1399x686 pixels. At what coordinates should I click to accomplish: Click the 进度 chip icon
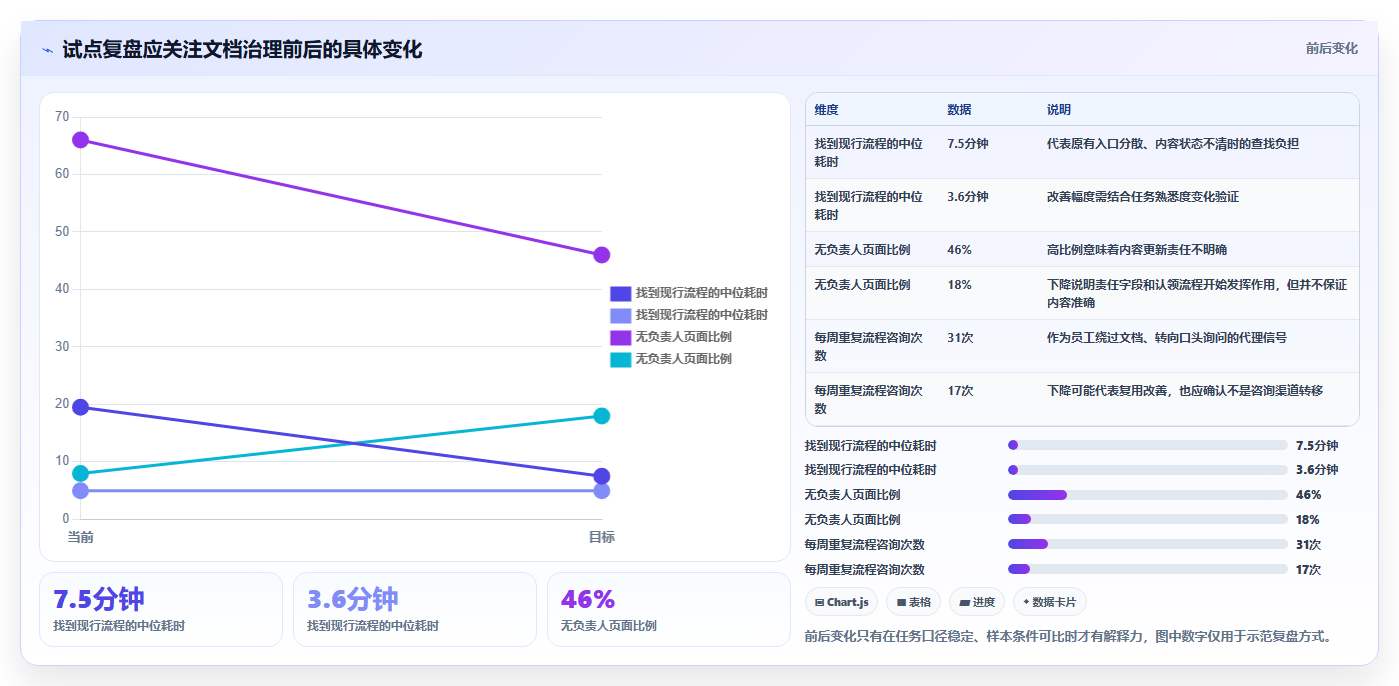(x=964, y=602)
